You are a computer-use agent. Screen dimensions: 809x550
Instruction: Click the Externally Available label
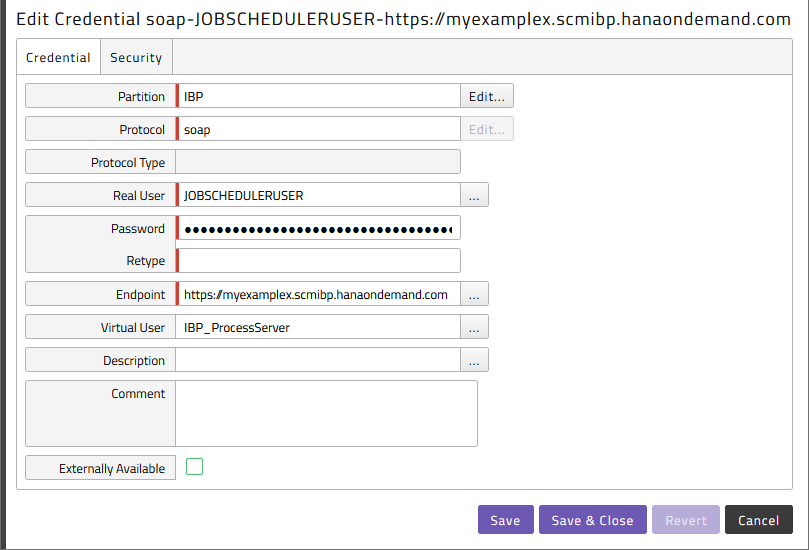[112, 468]
